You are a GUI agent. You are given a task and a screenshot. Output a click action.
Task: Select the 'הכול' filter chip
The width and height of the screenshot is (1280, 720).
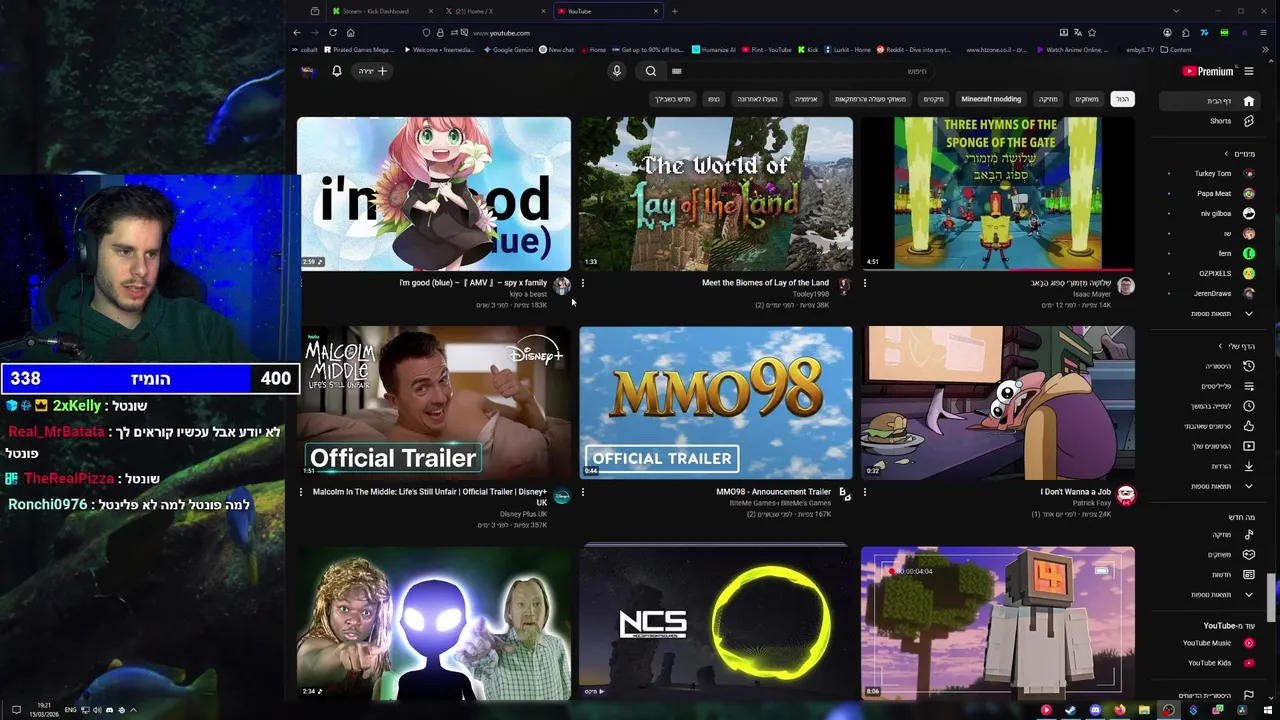pyautogui.click(x=1123, y=99)
